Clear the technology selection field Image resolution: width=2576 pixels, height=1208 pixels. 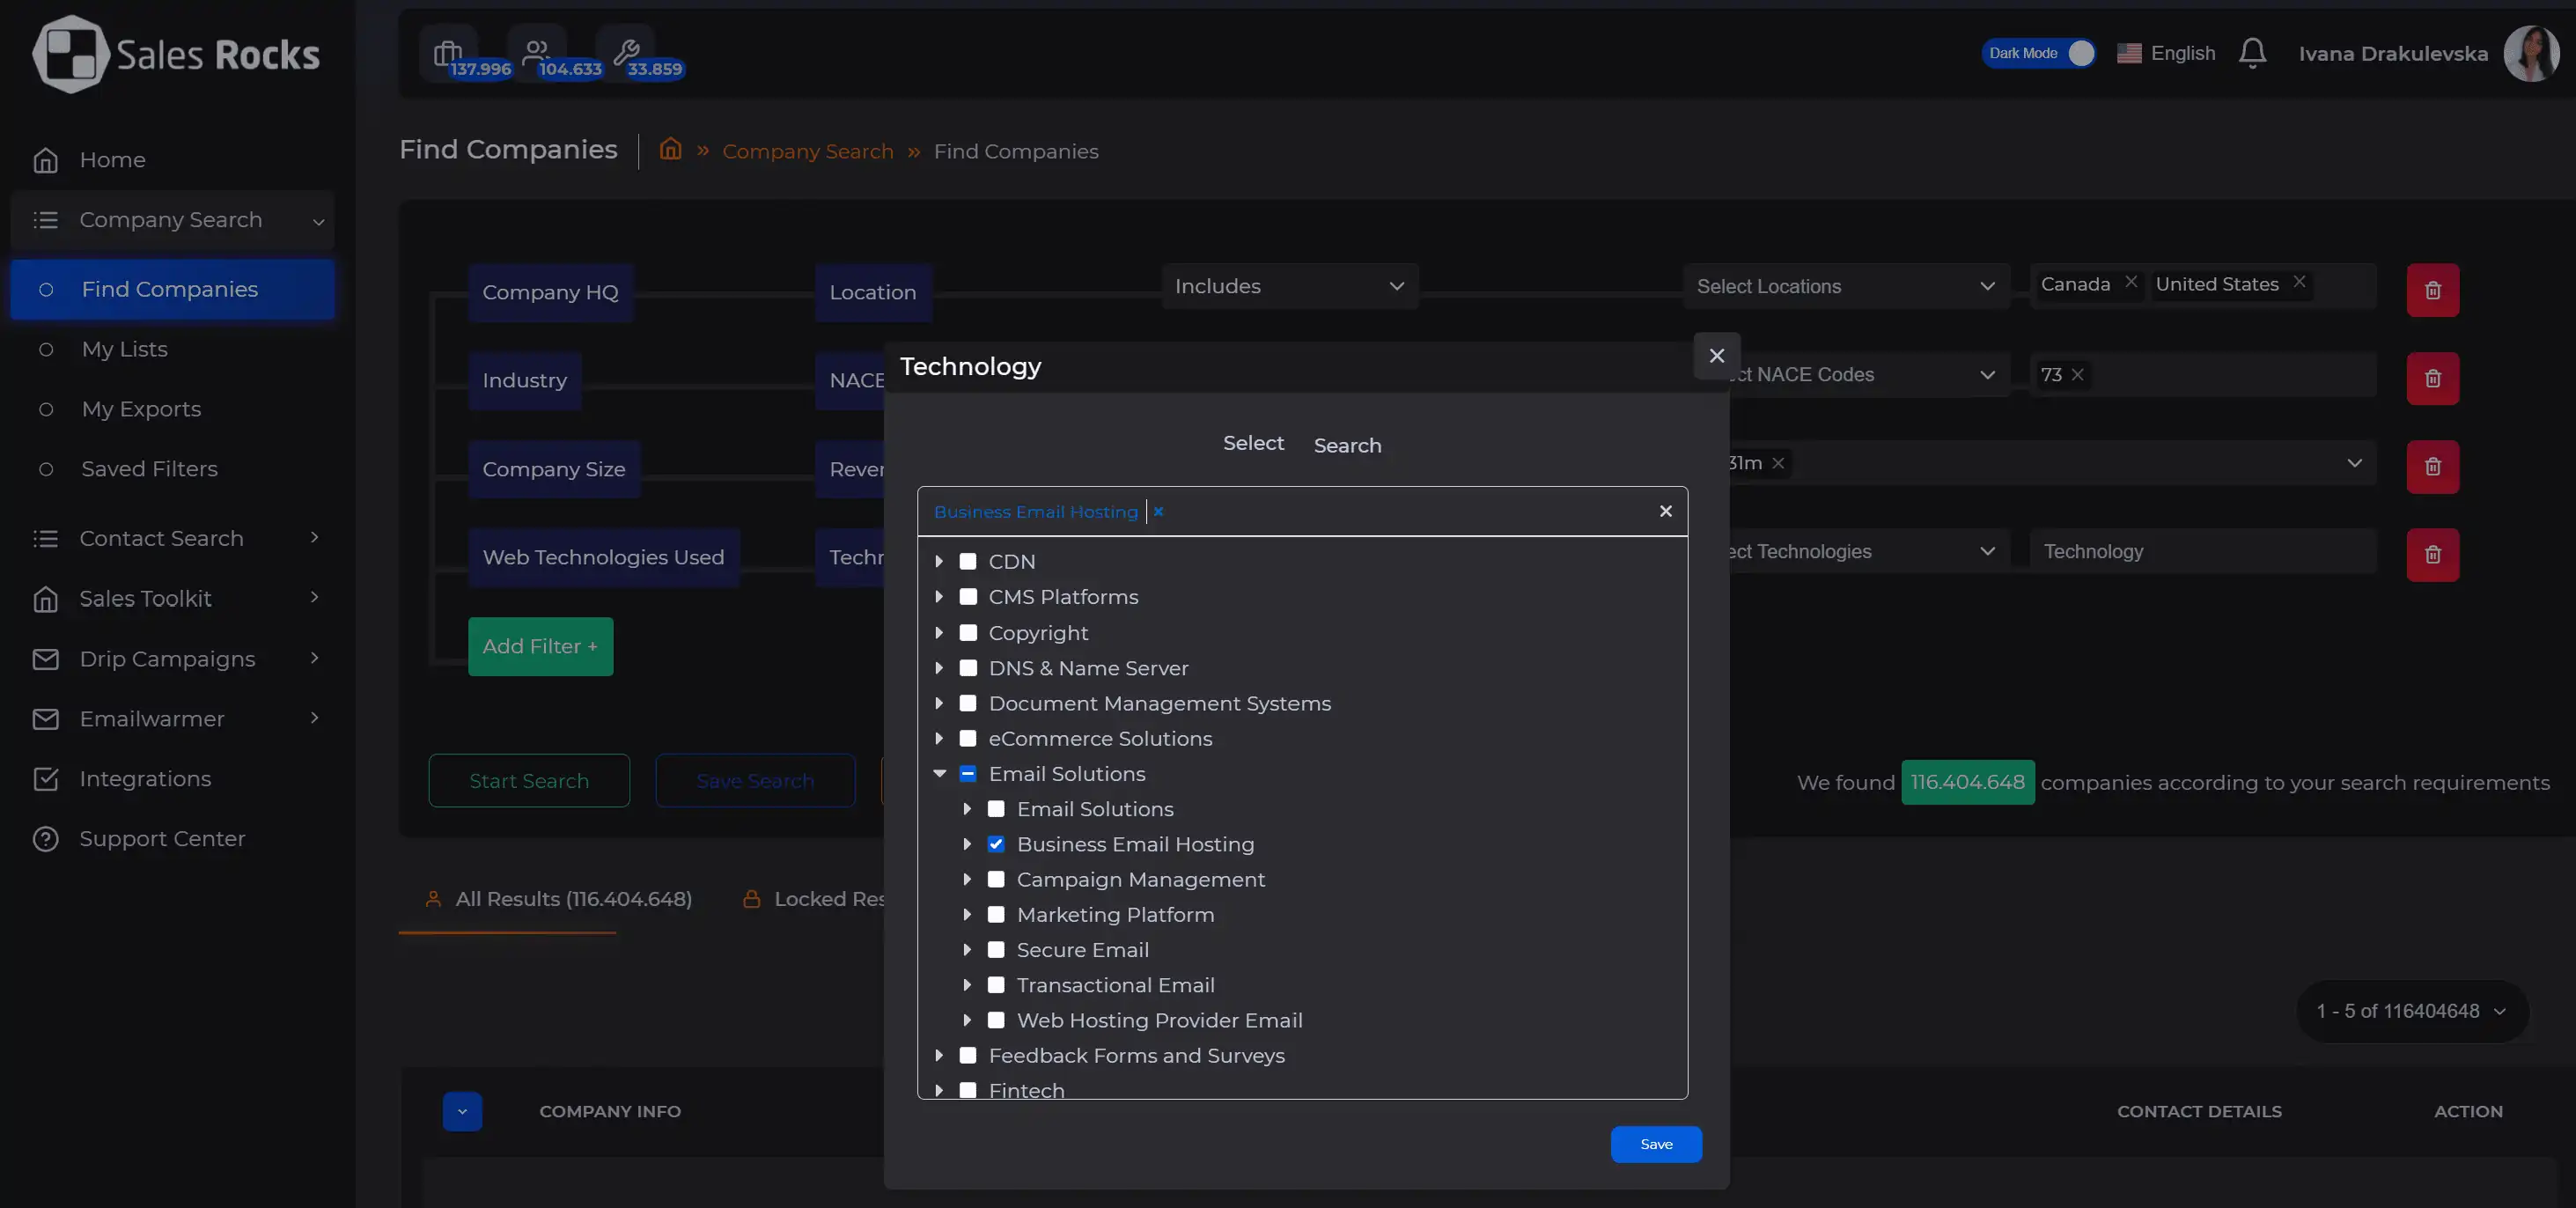[x=1665, y=511]
